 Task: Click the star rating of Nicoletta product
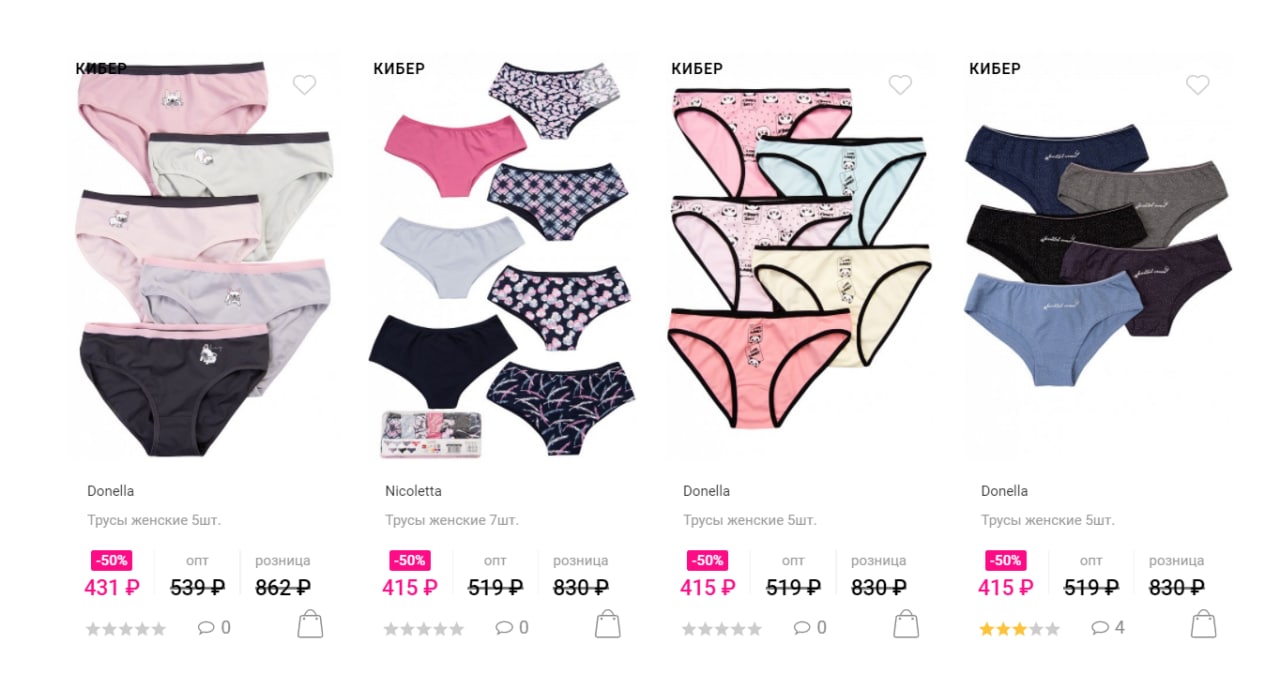(x=424, y=629)
